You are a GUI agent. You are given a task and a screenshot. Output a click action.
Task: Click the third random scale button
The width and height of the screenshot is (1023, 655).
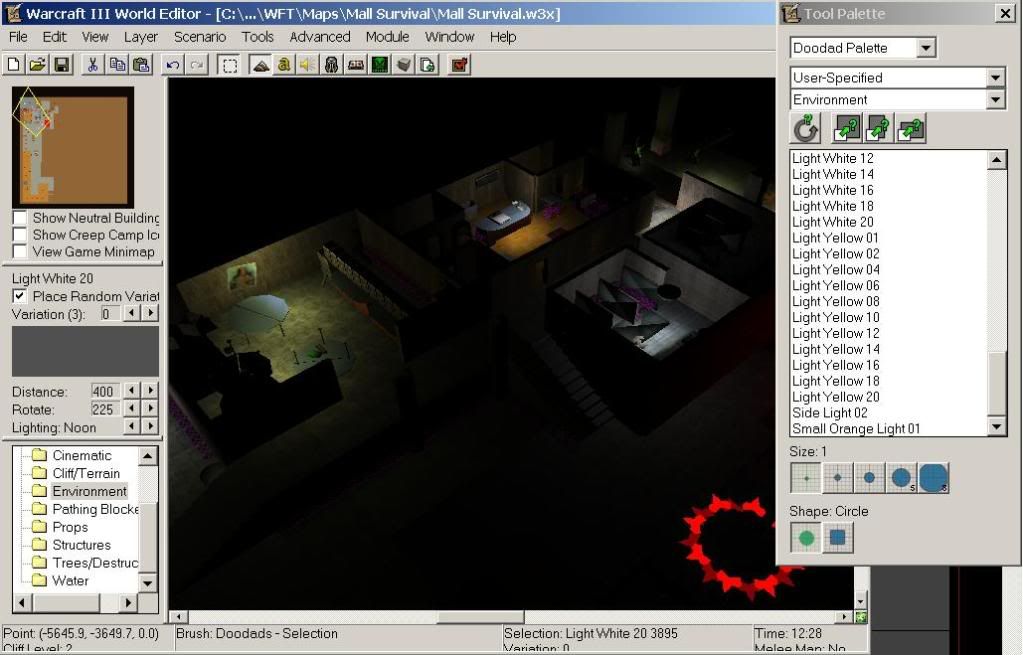[910, 129]
